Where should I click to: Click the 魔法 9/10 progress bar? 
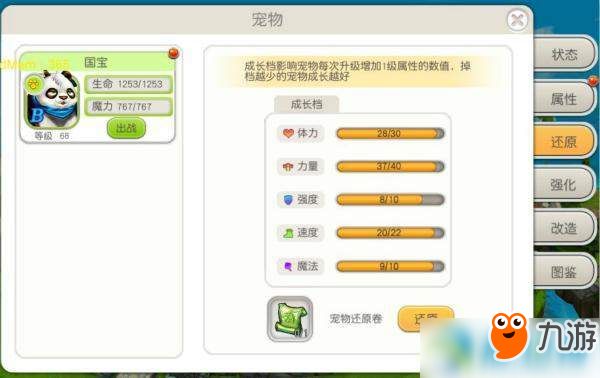[x=390, y=266]
